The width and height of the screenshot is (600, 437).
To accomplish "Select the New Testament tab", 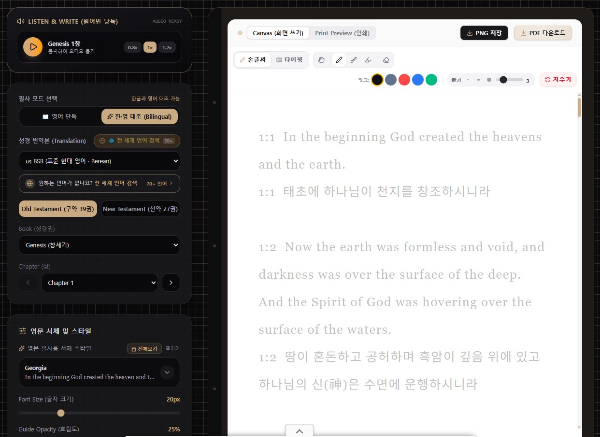I will 140,209.
